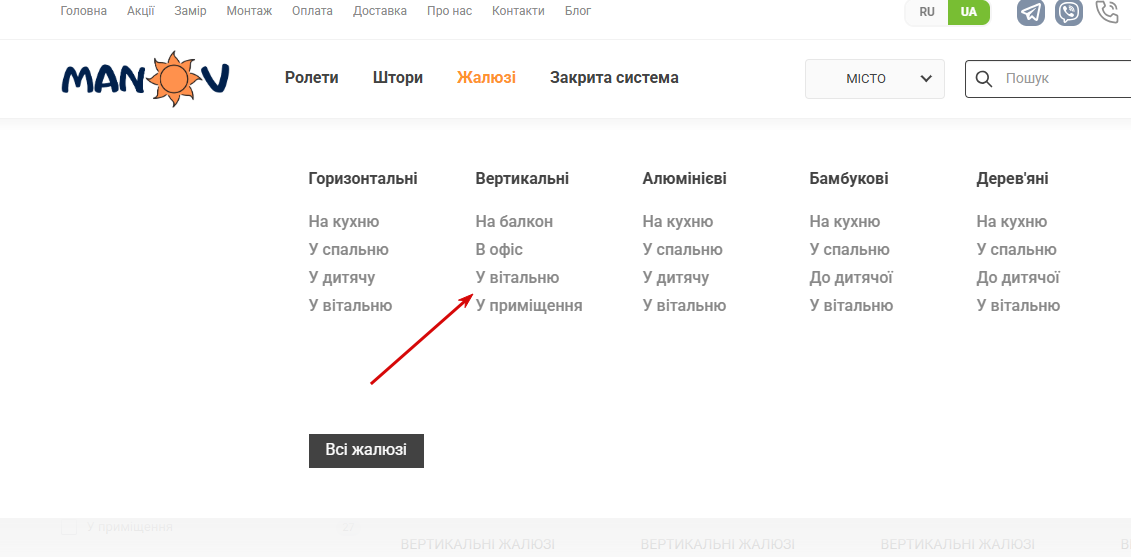Select 'На балкон' vertical blinds link

click(514, 222)
